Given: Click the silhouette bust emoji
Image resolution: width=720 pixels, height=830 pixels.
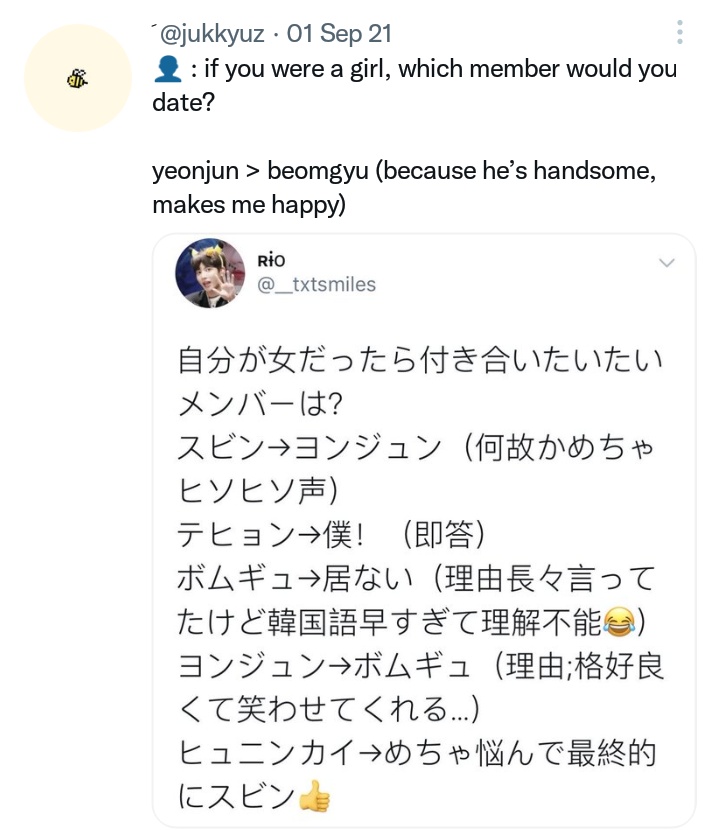Looking at the screenshot, I should point(167,69).
